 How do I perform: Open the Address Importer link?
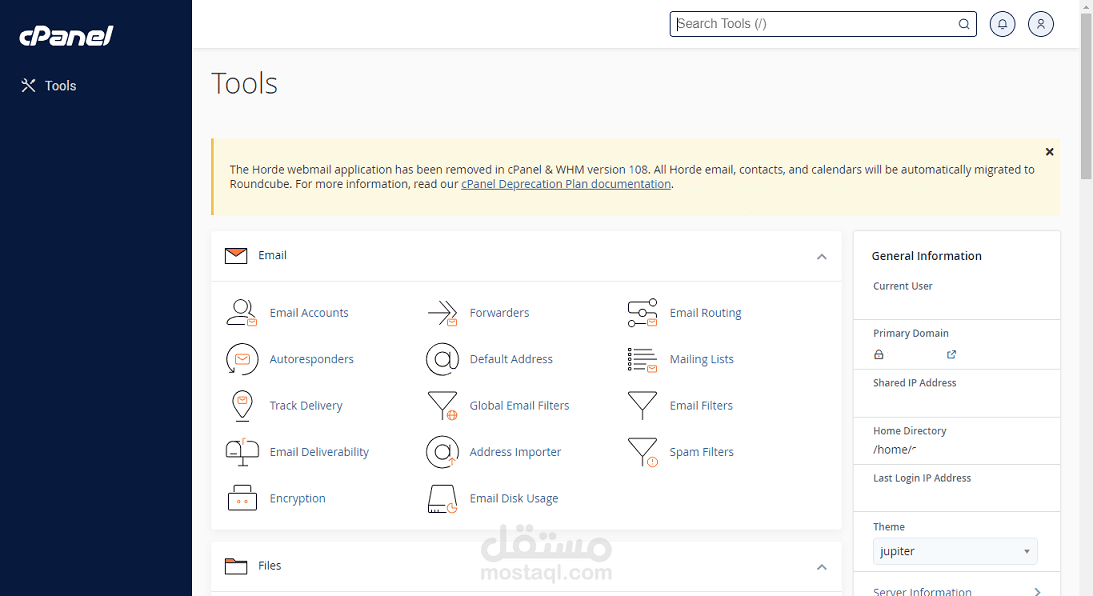click(x=515, y=452)
